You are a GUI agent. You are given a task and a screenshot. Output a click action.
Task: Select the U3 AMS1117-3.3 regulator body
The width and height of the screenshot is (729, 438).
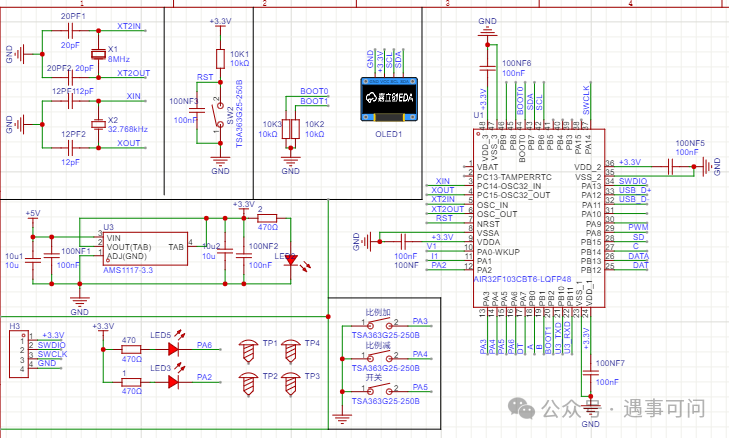[x=146, y=249]
